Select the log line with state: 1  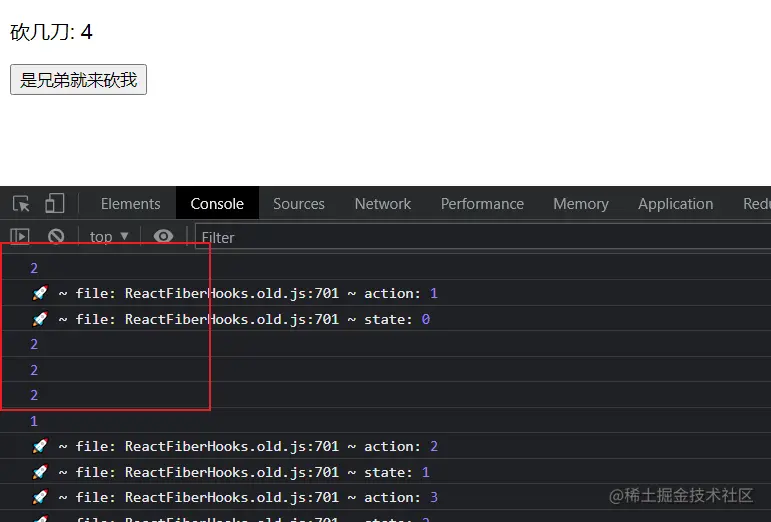[x=386, y=471]
